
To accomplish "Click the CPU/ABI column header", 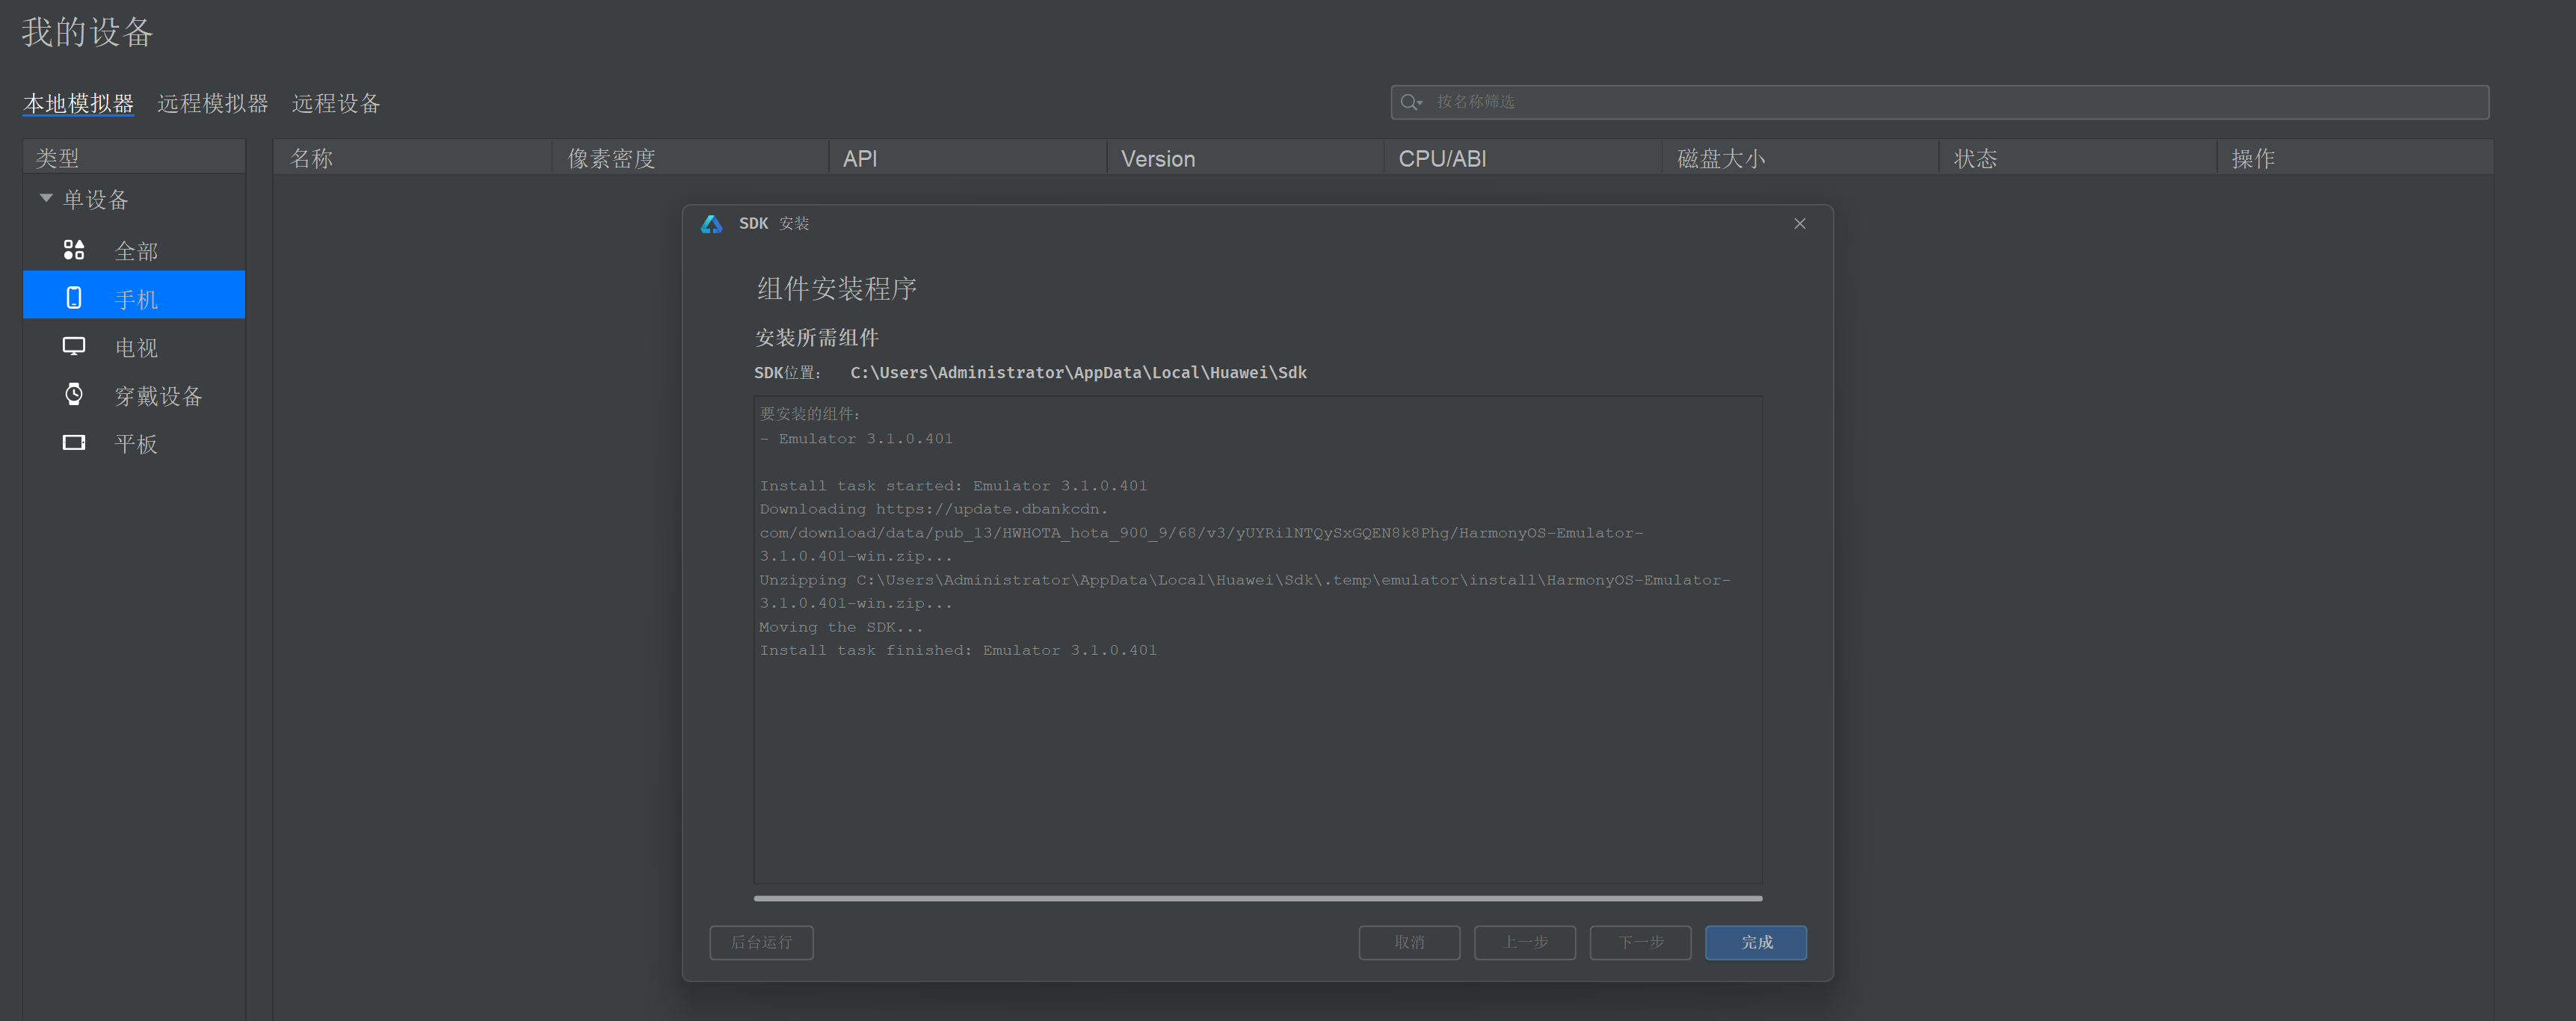I will click(x=1524, y=158).
